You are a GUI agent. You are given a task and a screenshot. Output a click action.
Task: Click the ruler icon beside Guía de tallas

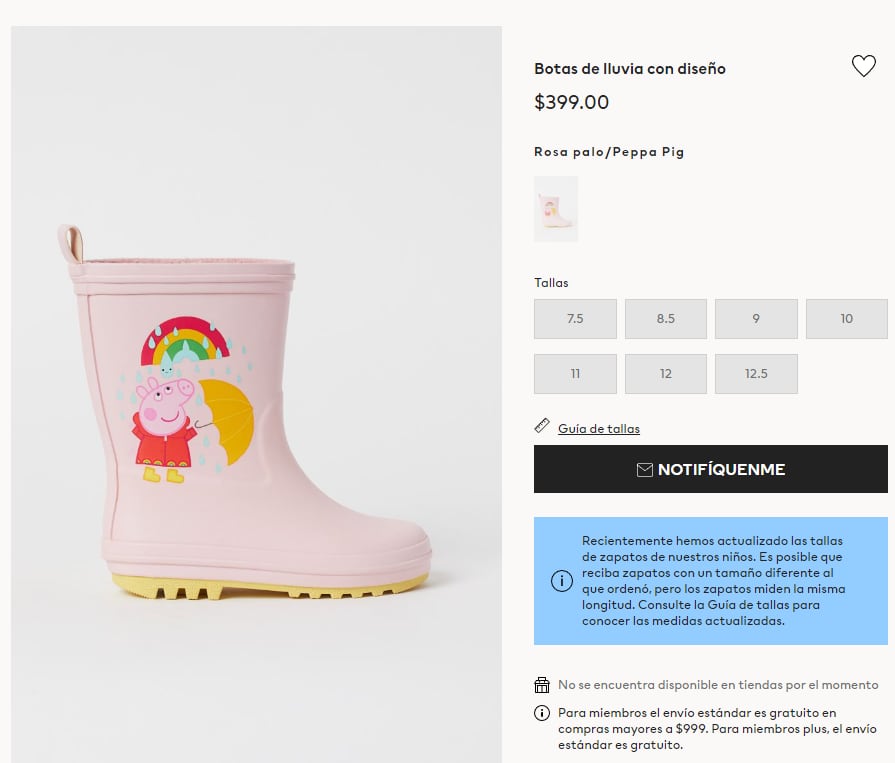pyautogui.click(x=542, y=426)
